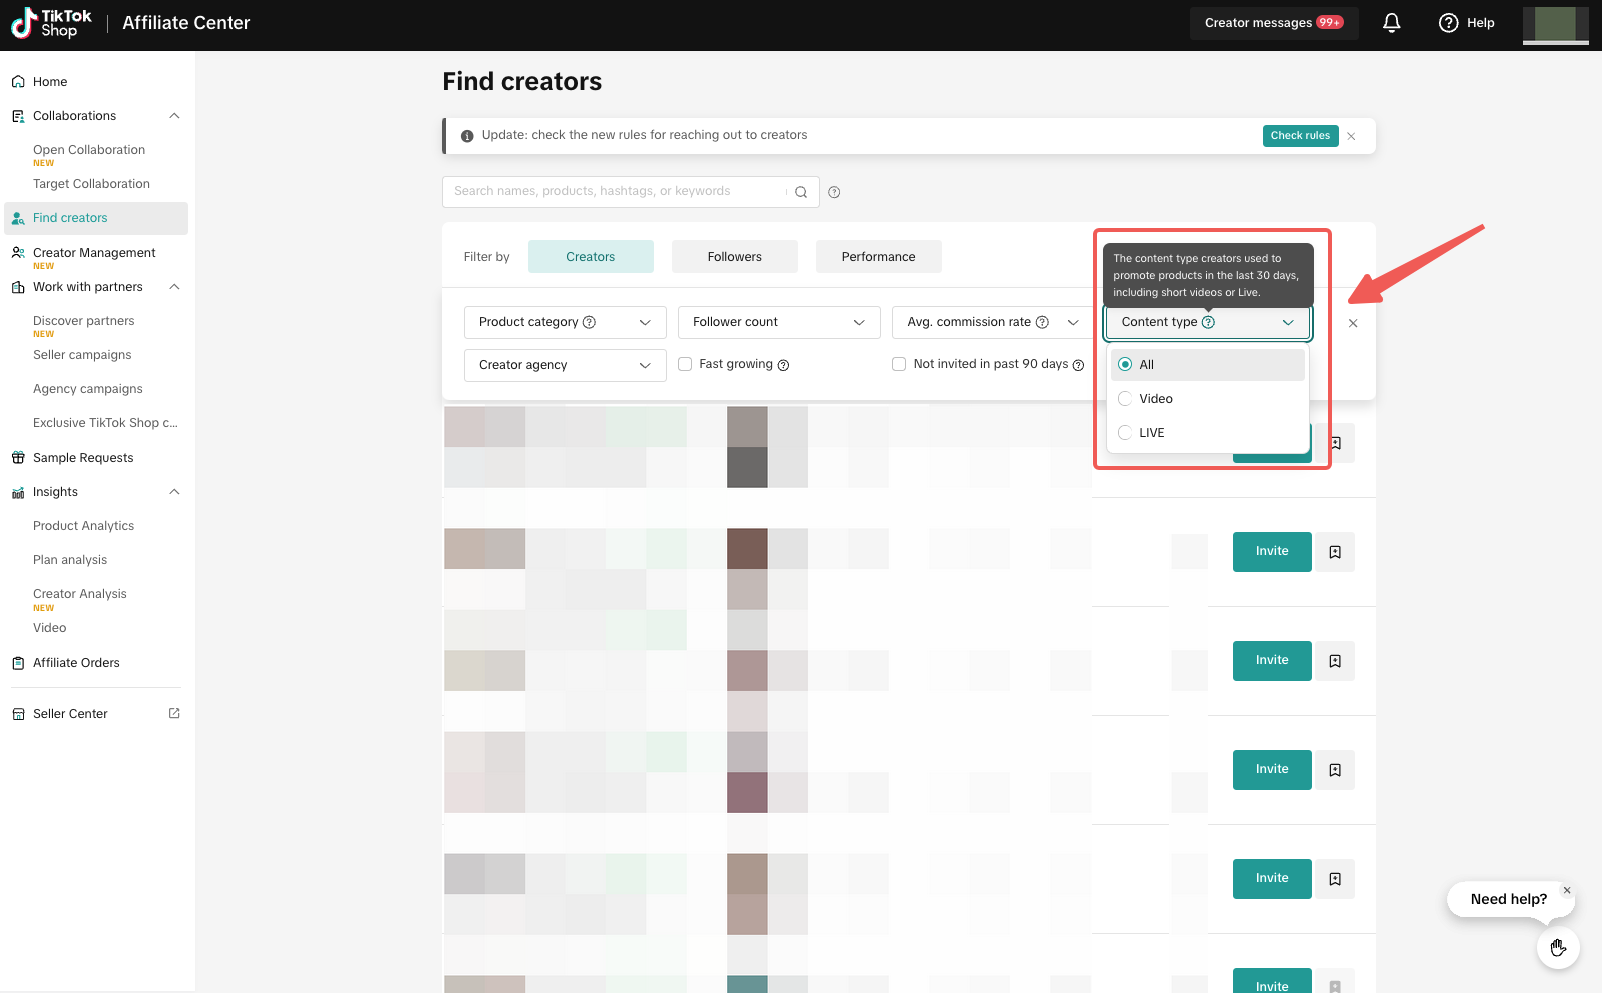The image size is (1602, 993).
Task: Collapse the Insights sidebar section
Action: [174, 492]
